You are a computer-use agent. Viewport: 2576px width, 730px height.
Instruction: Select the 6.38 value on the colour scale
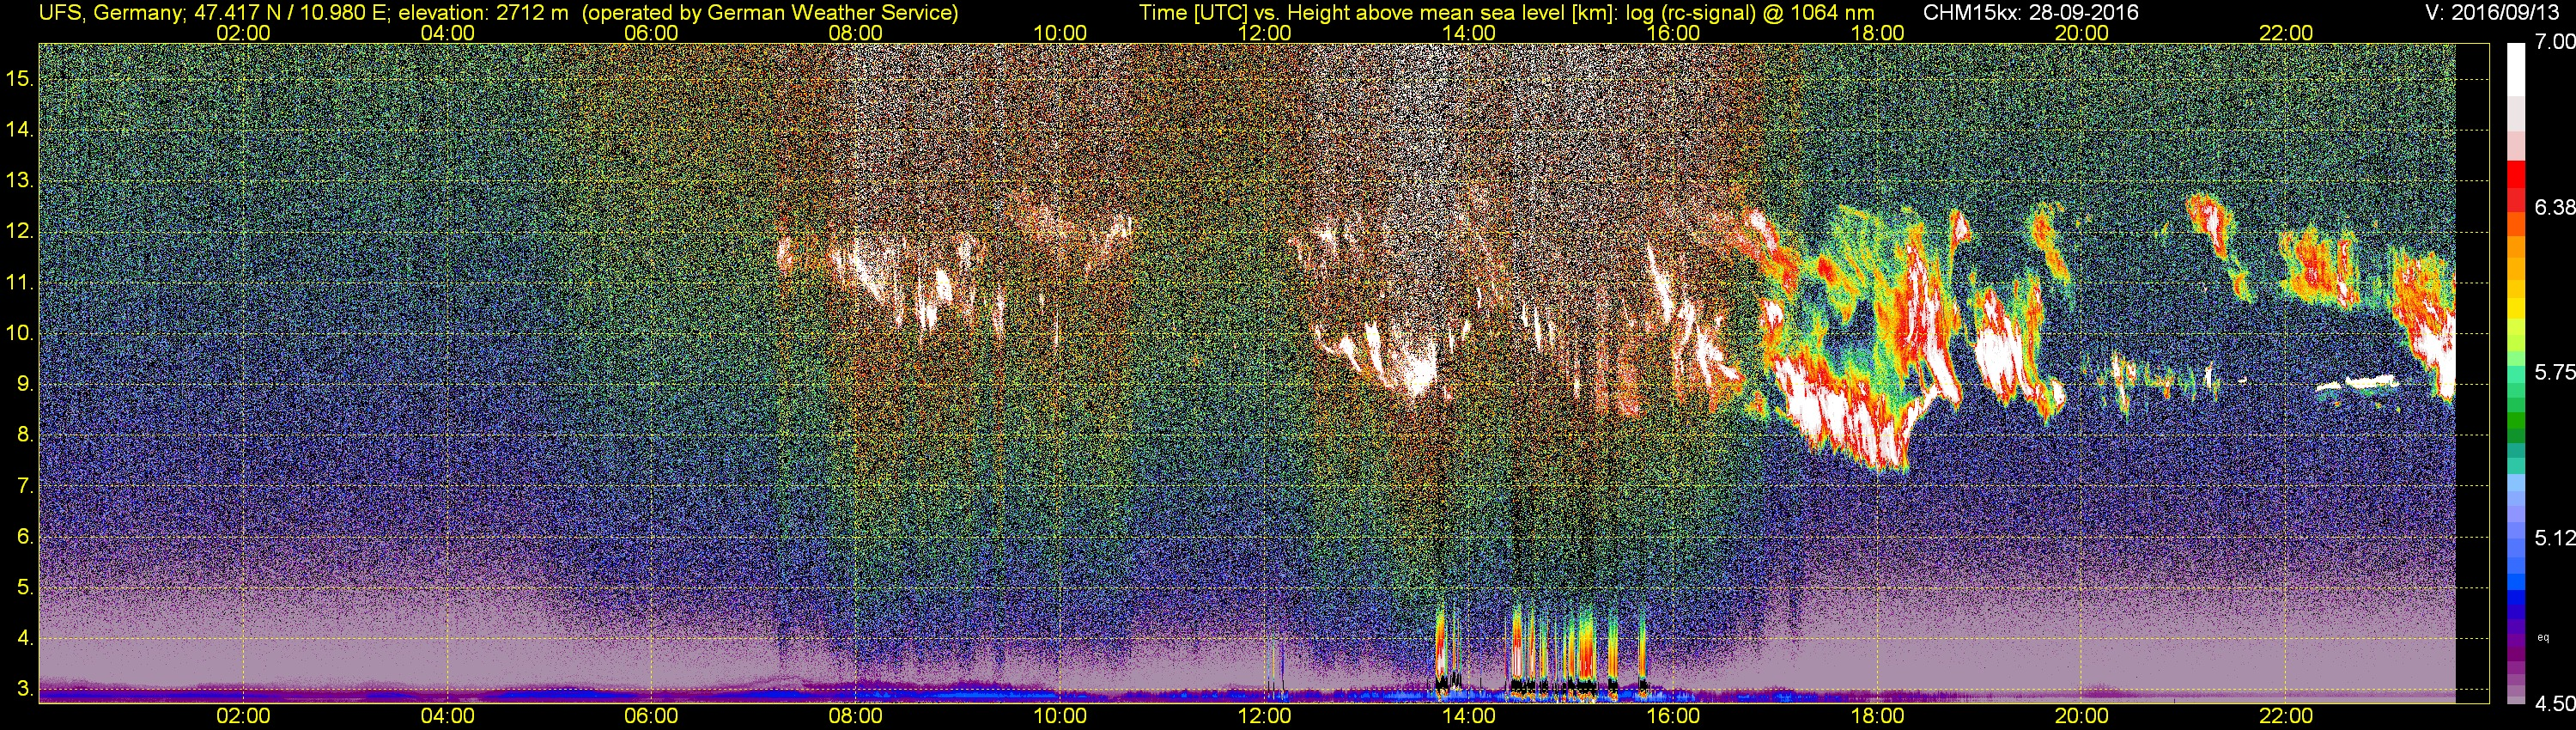click(2555, 207)
